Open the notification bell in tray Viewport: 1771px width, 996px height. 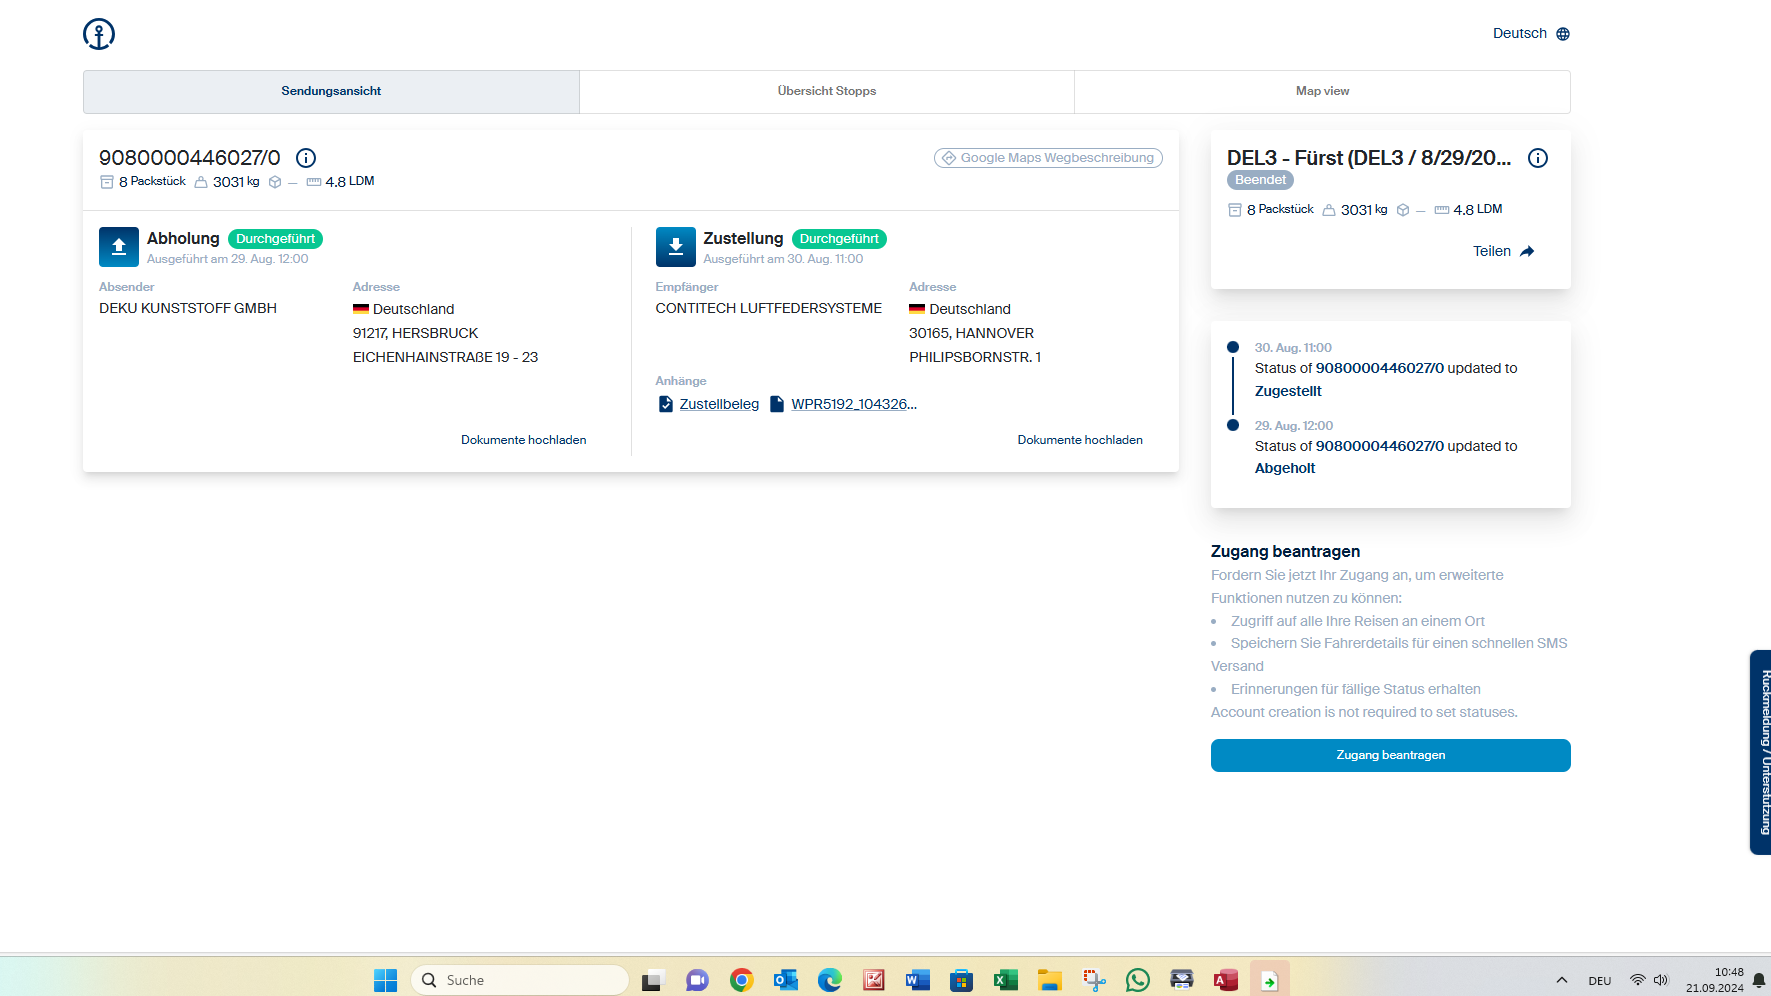(x=1759, y=980)
